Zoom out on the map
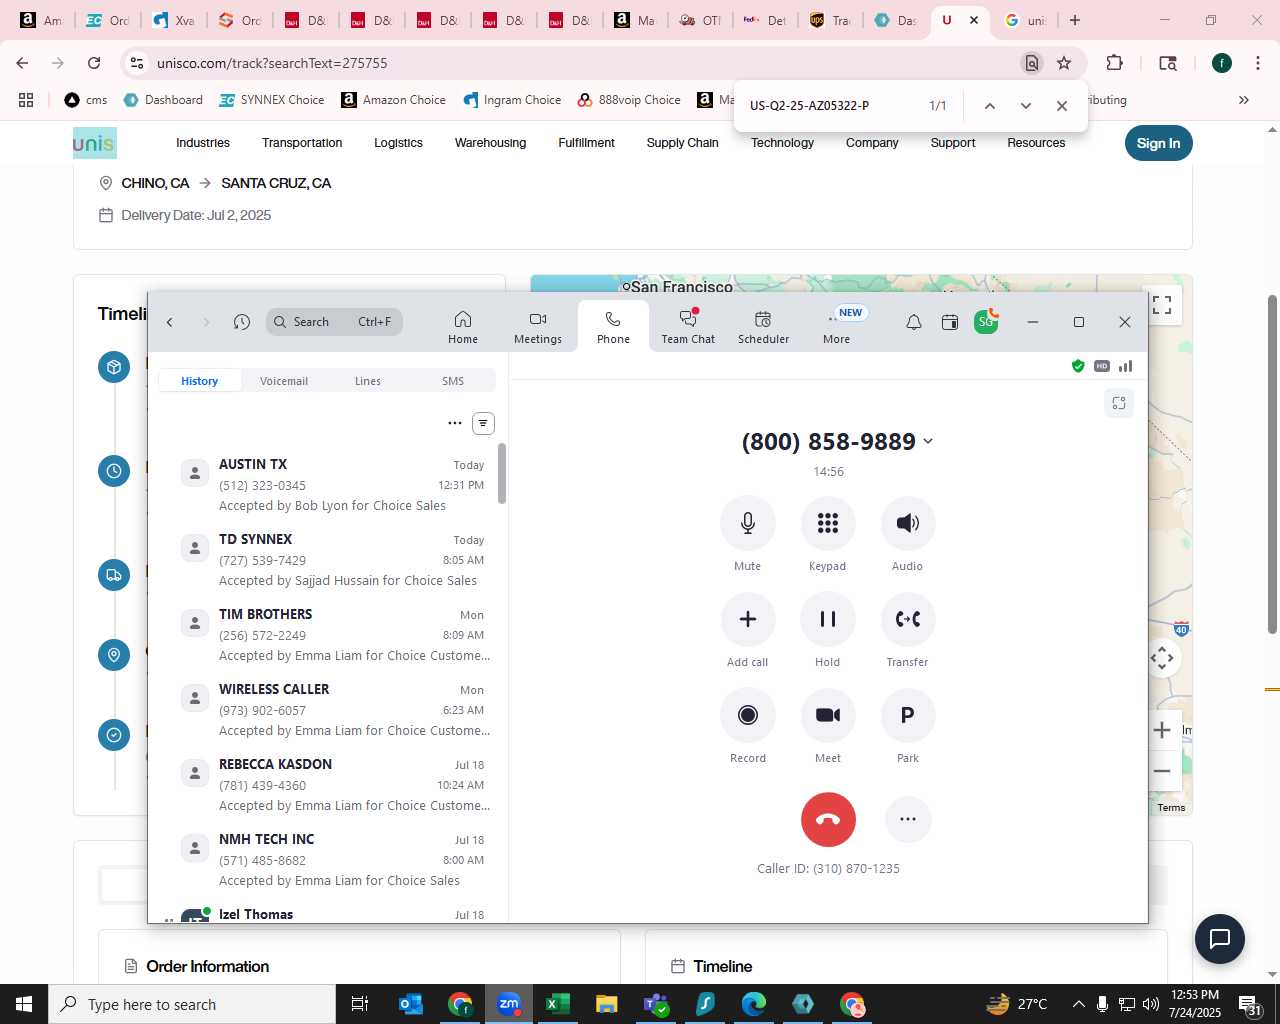1280x1024 pixels. [x=1162, y=771]
